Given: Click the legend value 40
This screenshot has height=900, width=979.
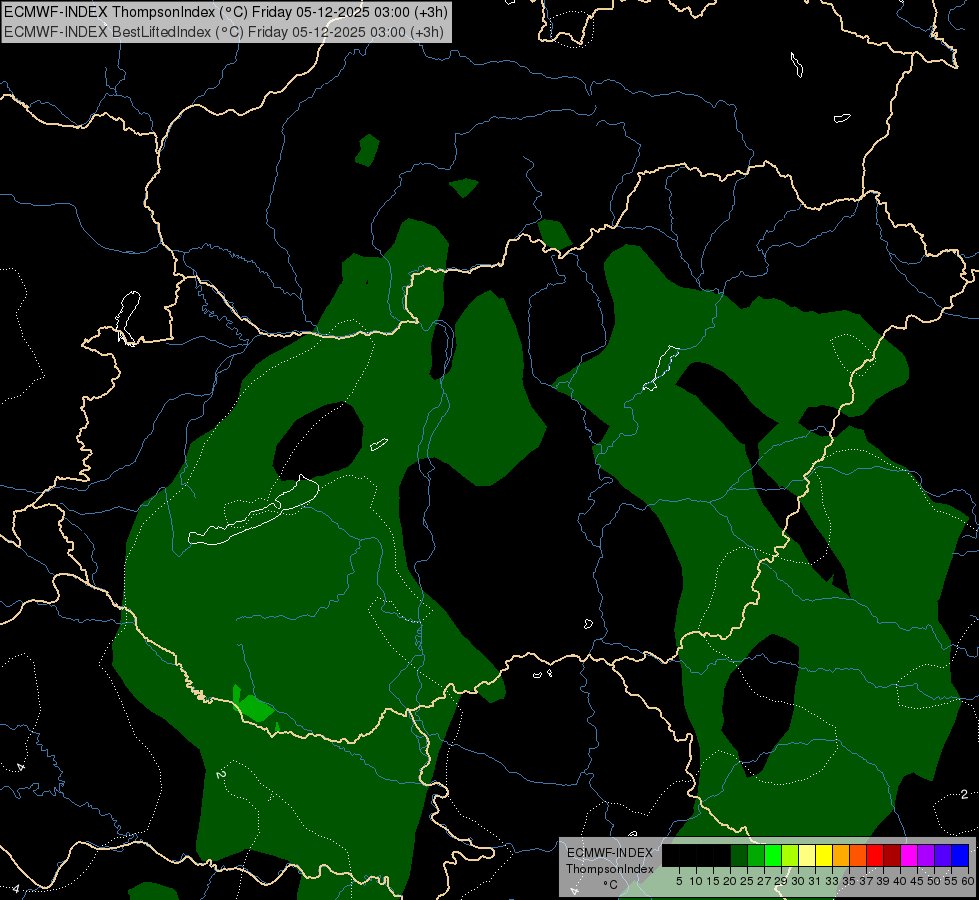Looking at the screenshot, I should click(x=900, y=881).
